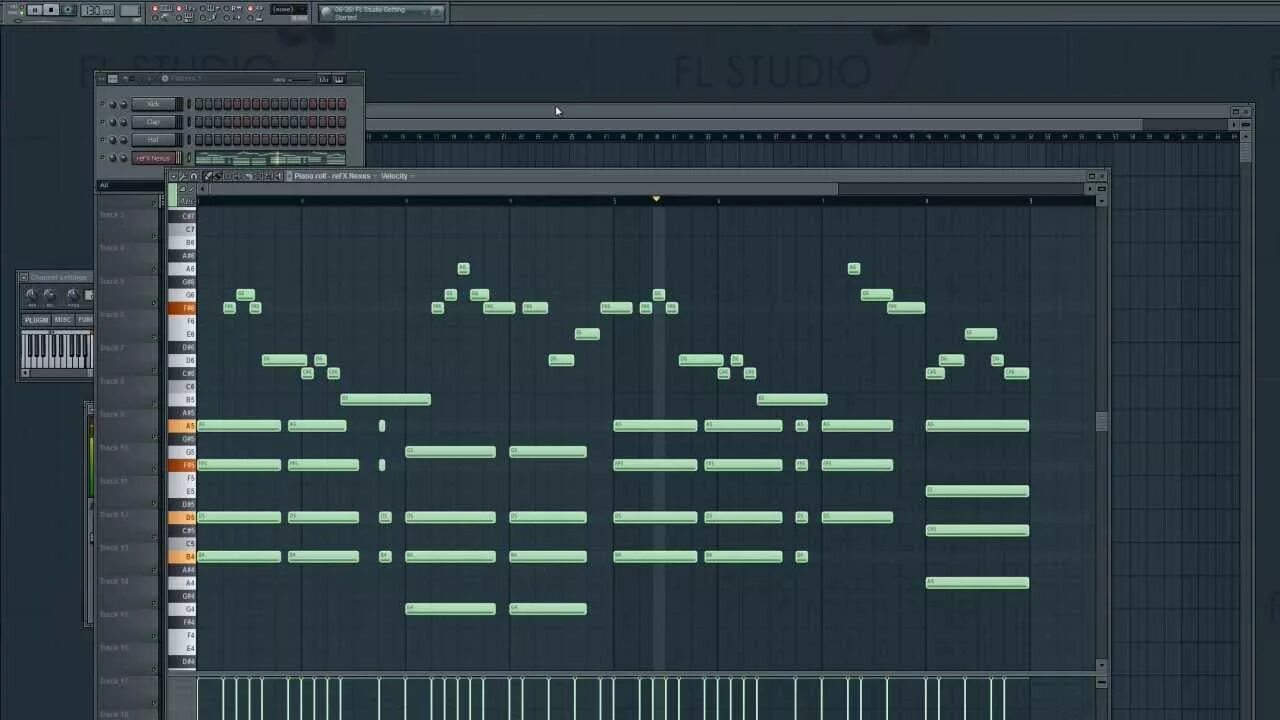
Task: Click the highlighted F#6 piano roll key
Action: [182, 308]
